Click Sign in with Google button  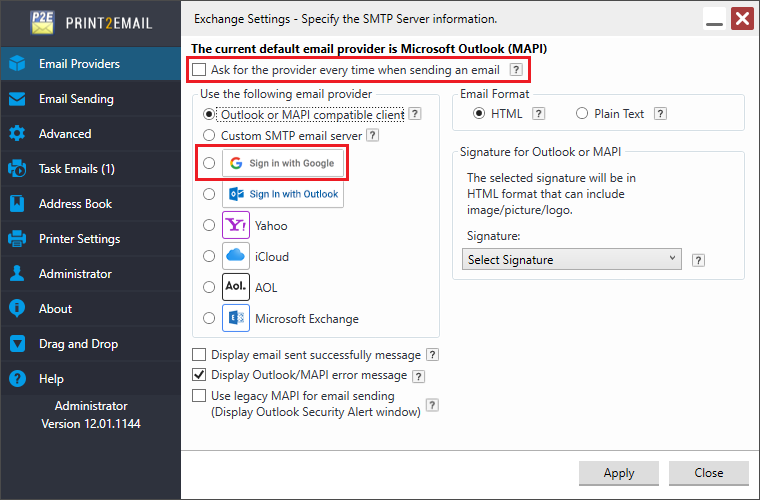283,163
